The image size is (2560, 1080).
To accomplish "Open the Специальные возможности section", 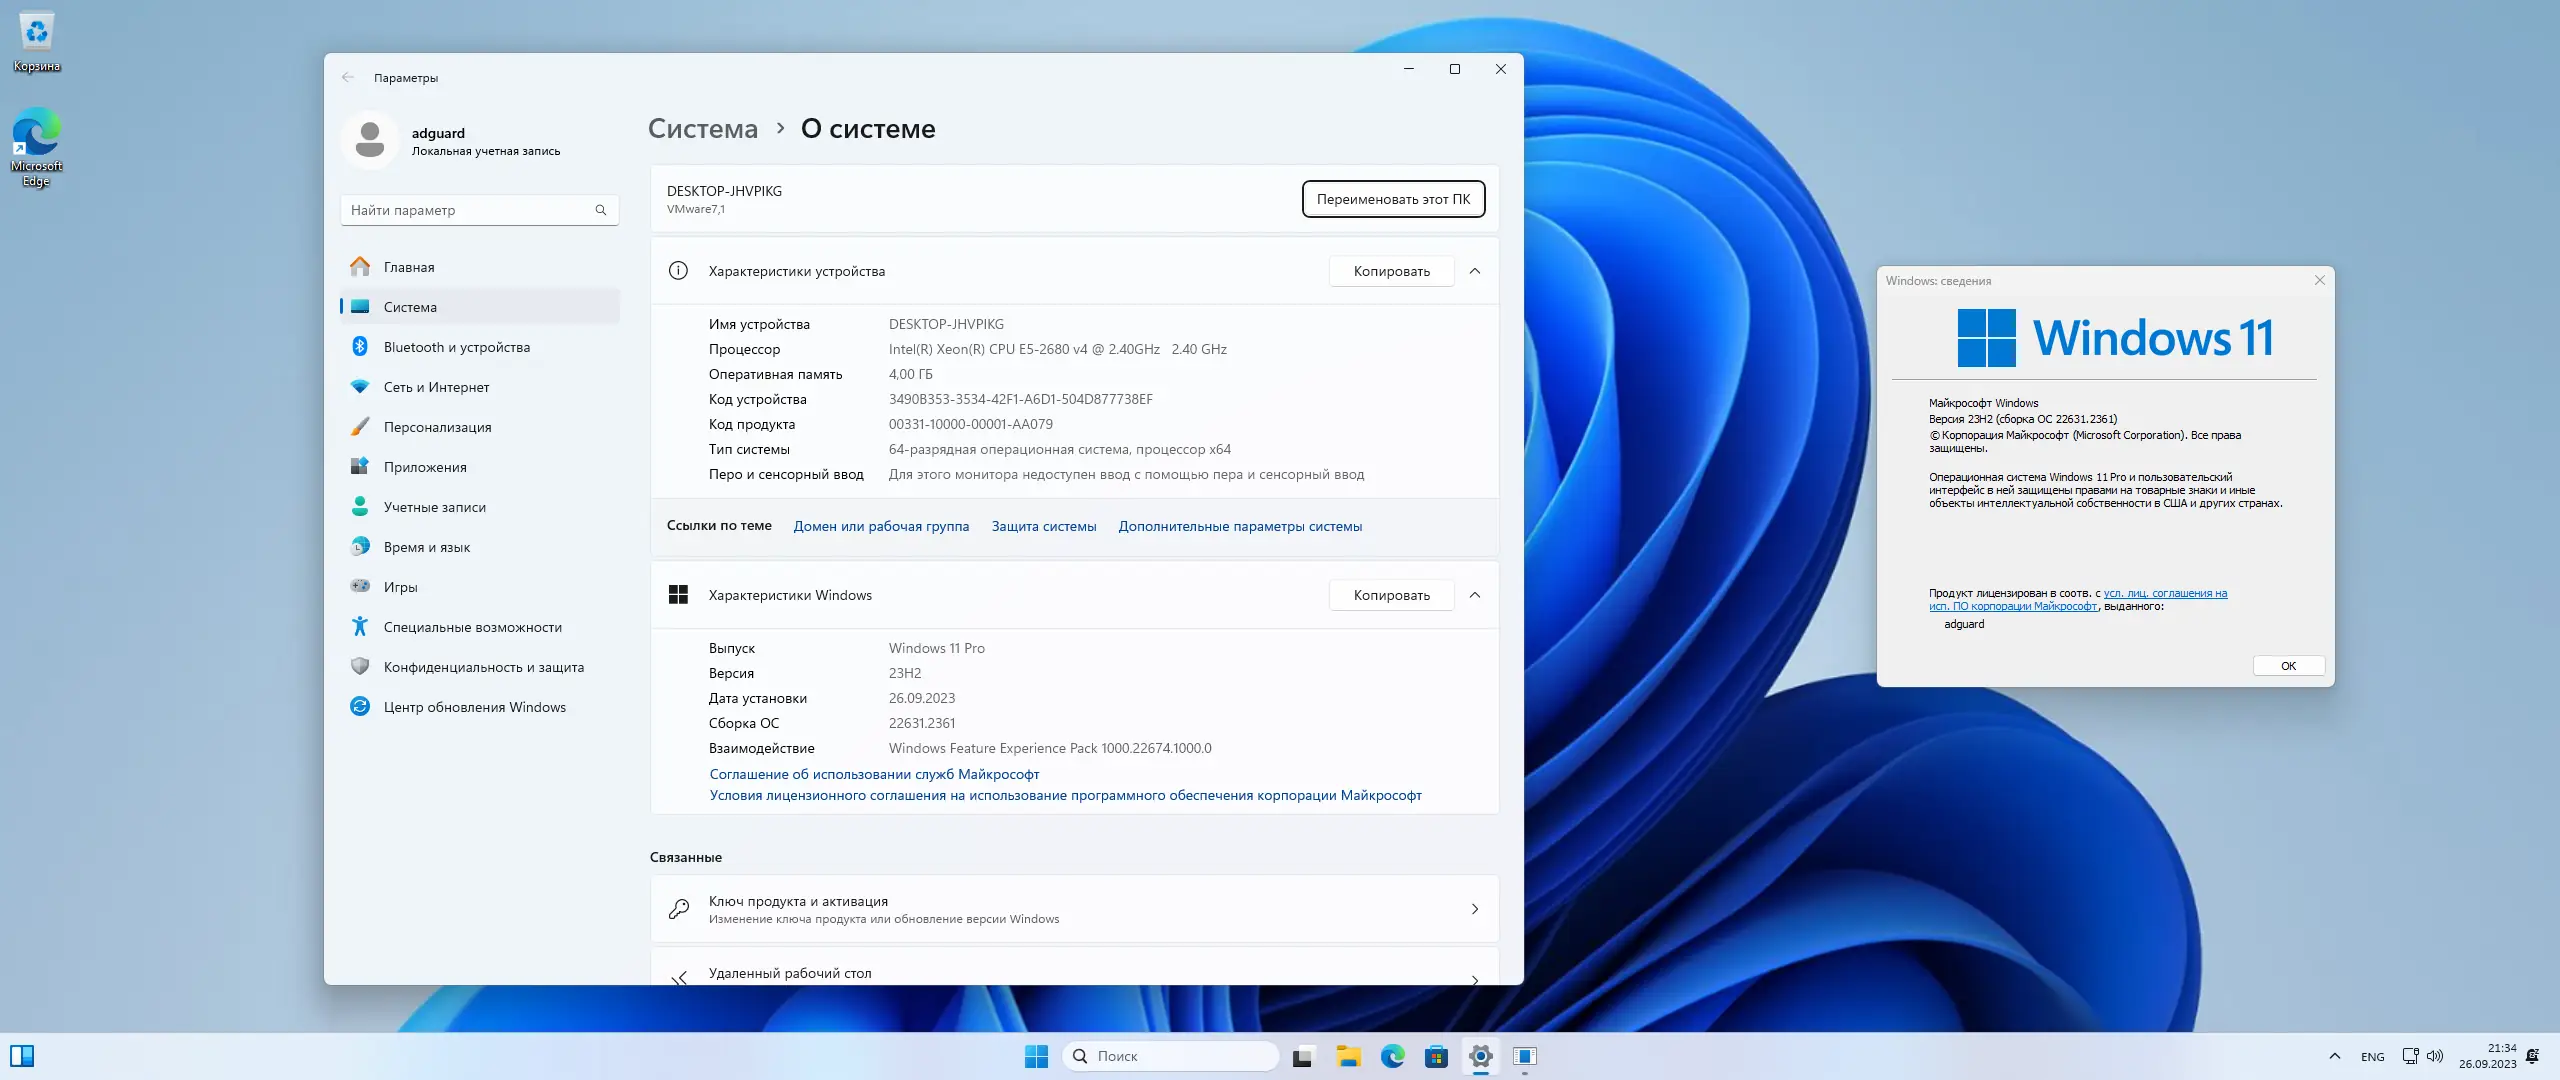I will click(471, 627).
